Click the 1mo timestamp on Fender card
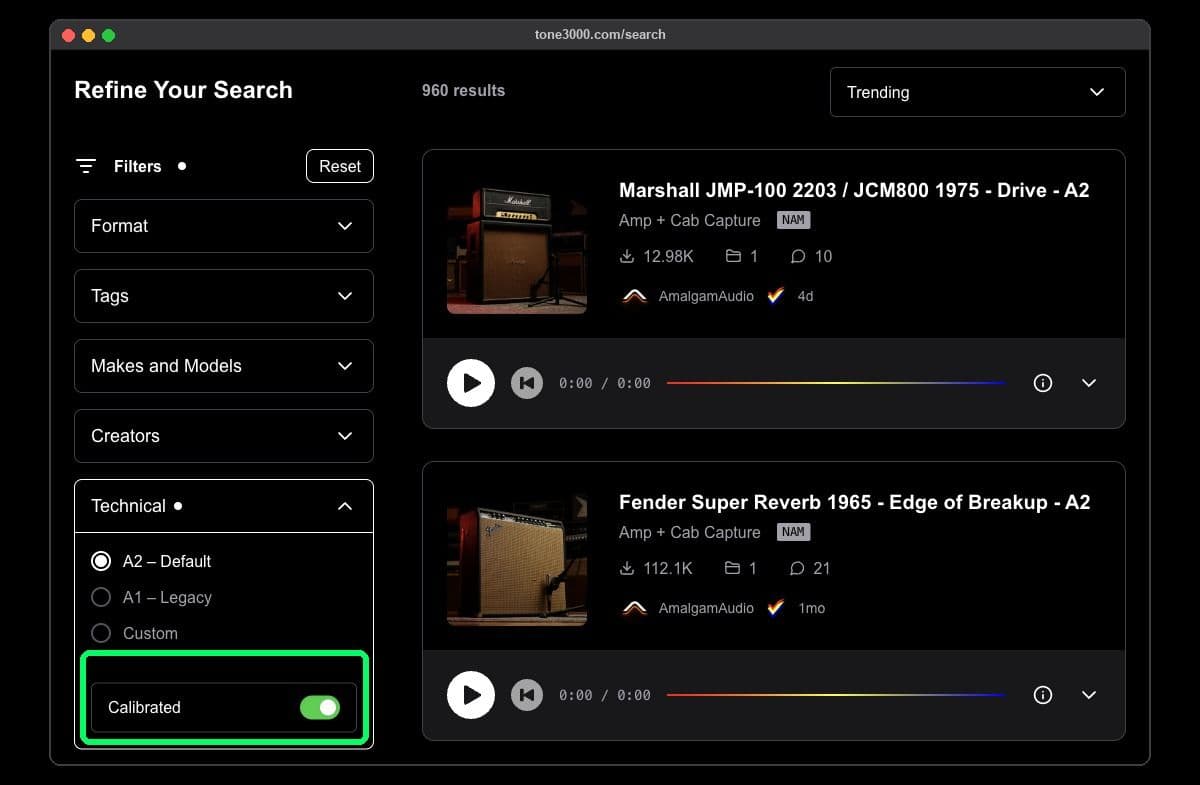1200x785 pixels. pyautogui.click(x=812, y=609)
